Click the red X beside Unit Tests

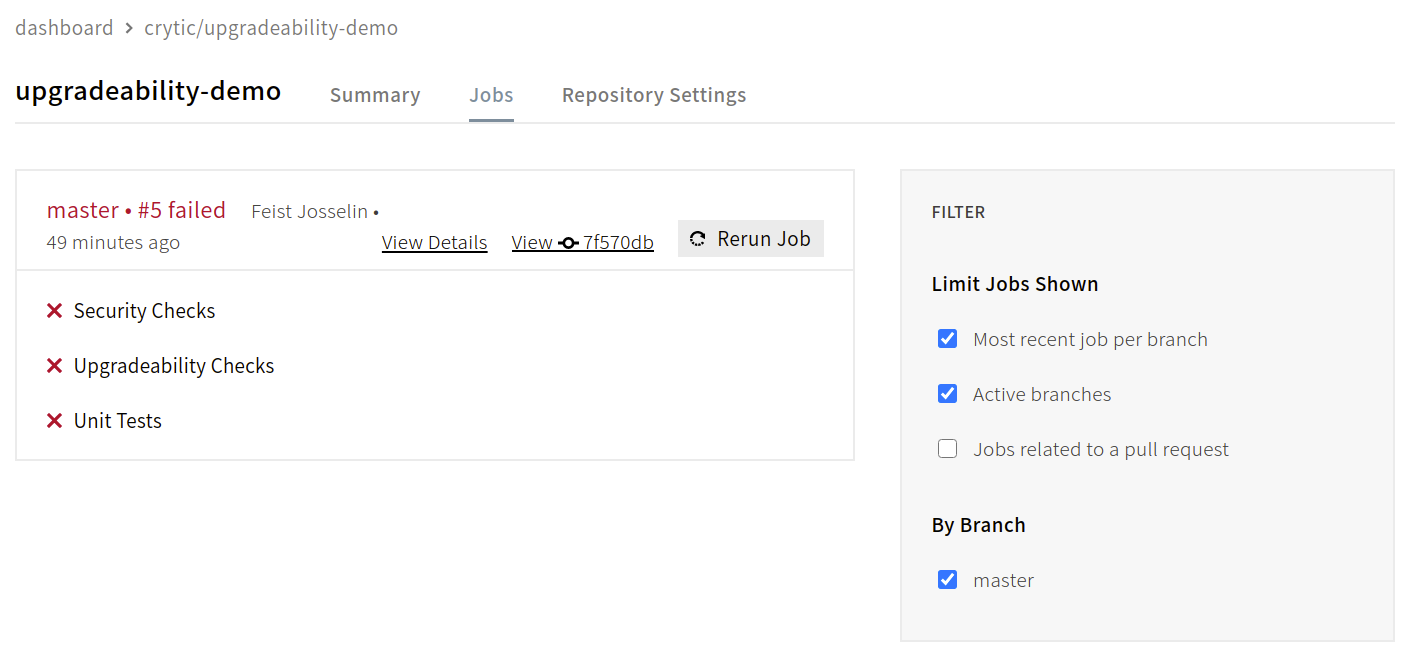[x=55, y=421]
